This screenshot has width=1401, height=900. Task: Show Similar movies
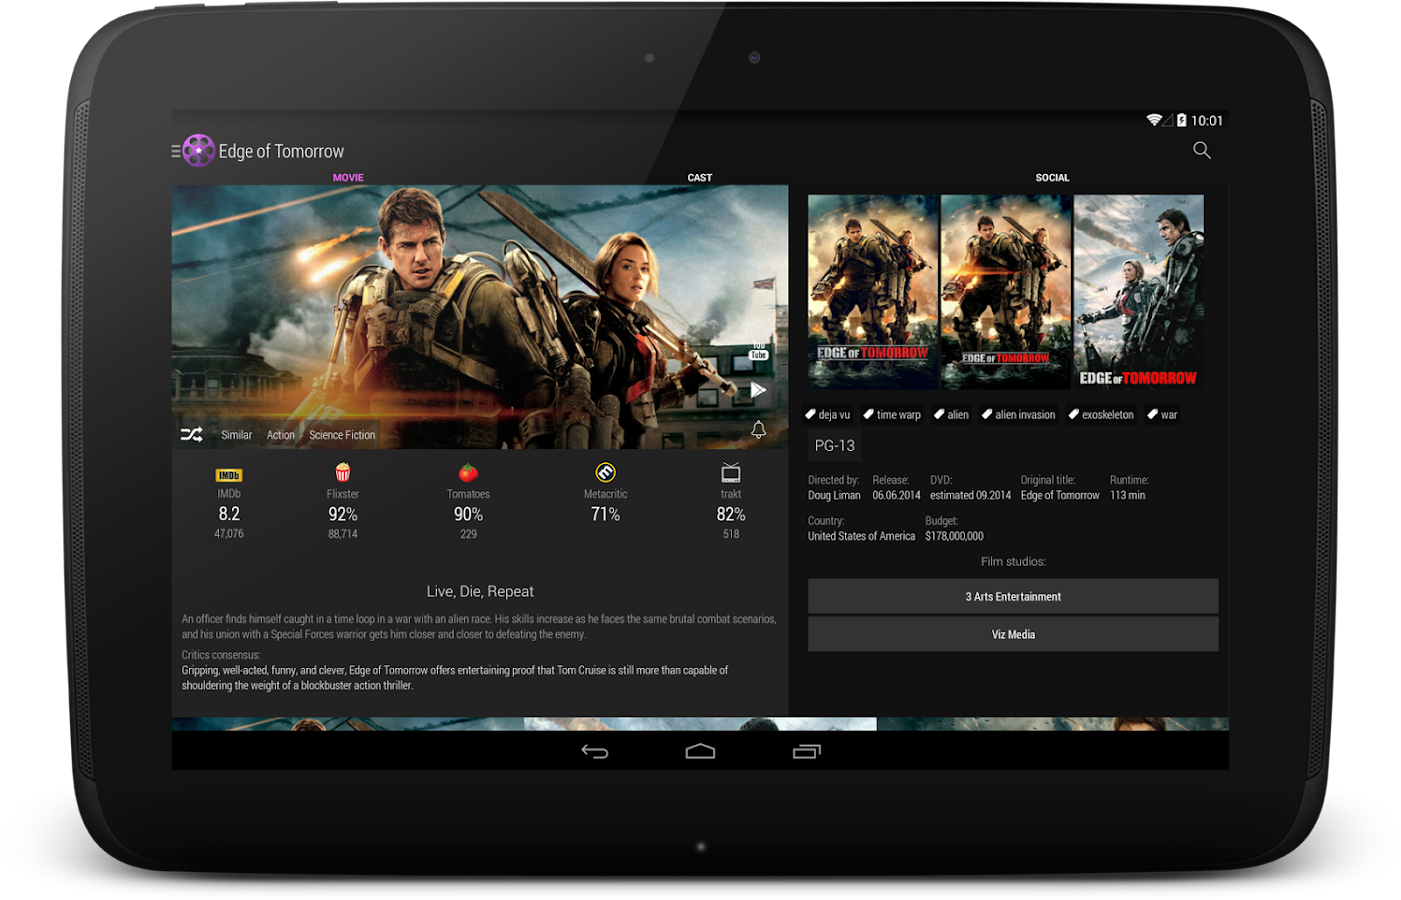[x=237, y=435]
